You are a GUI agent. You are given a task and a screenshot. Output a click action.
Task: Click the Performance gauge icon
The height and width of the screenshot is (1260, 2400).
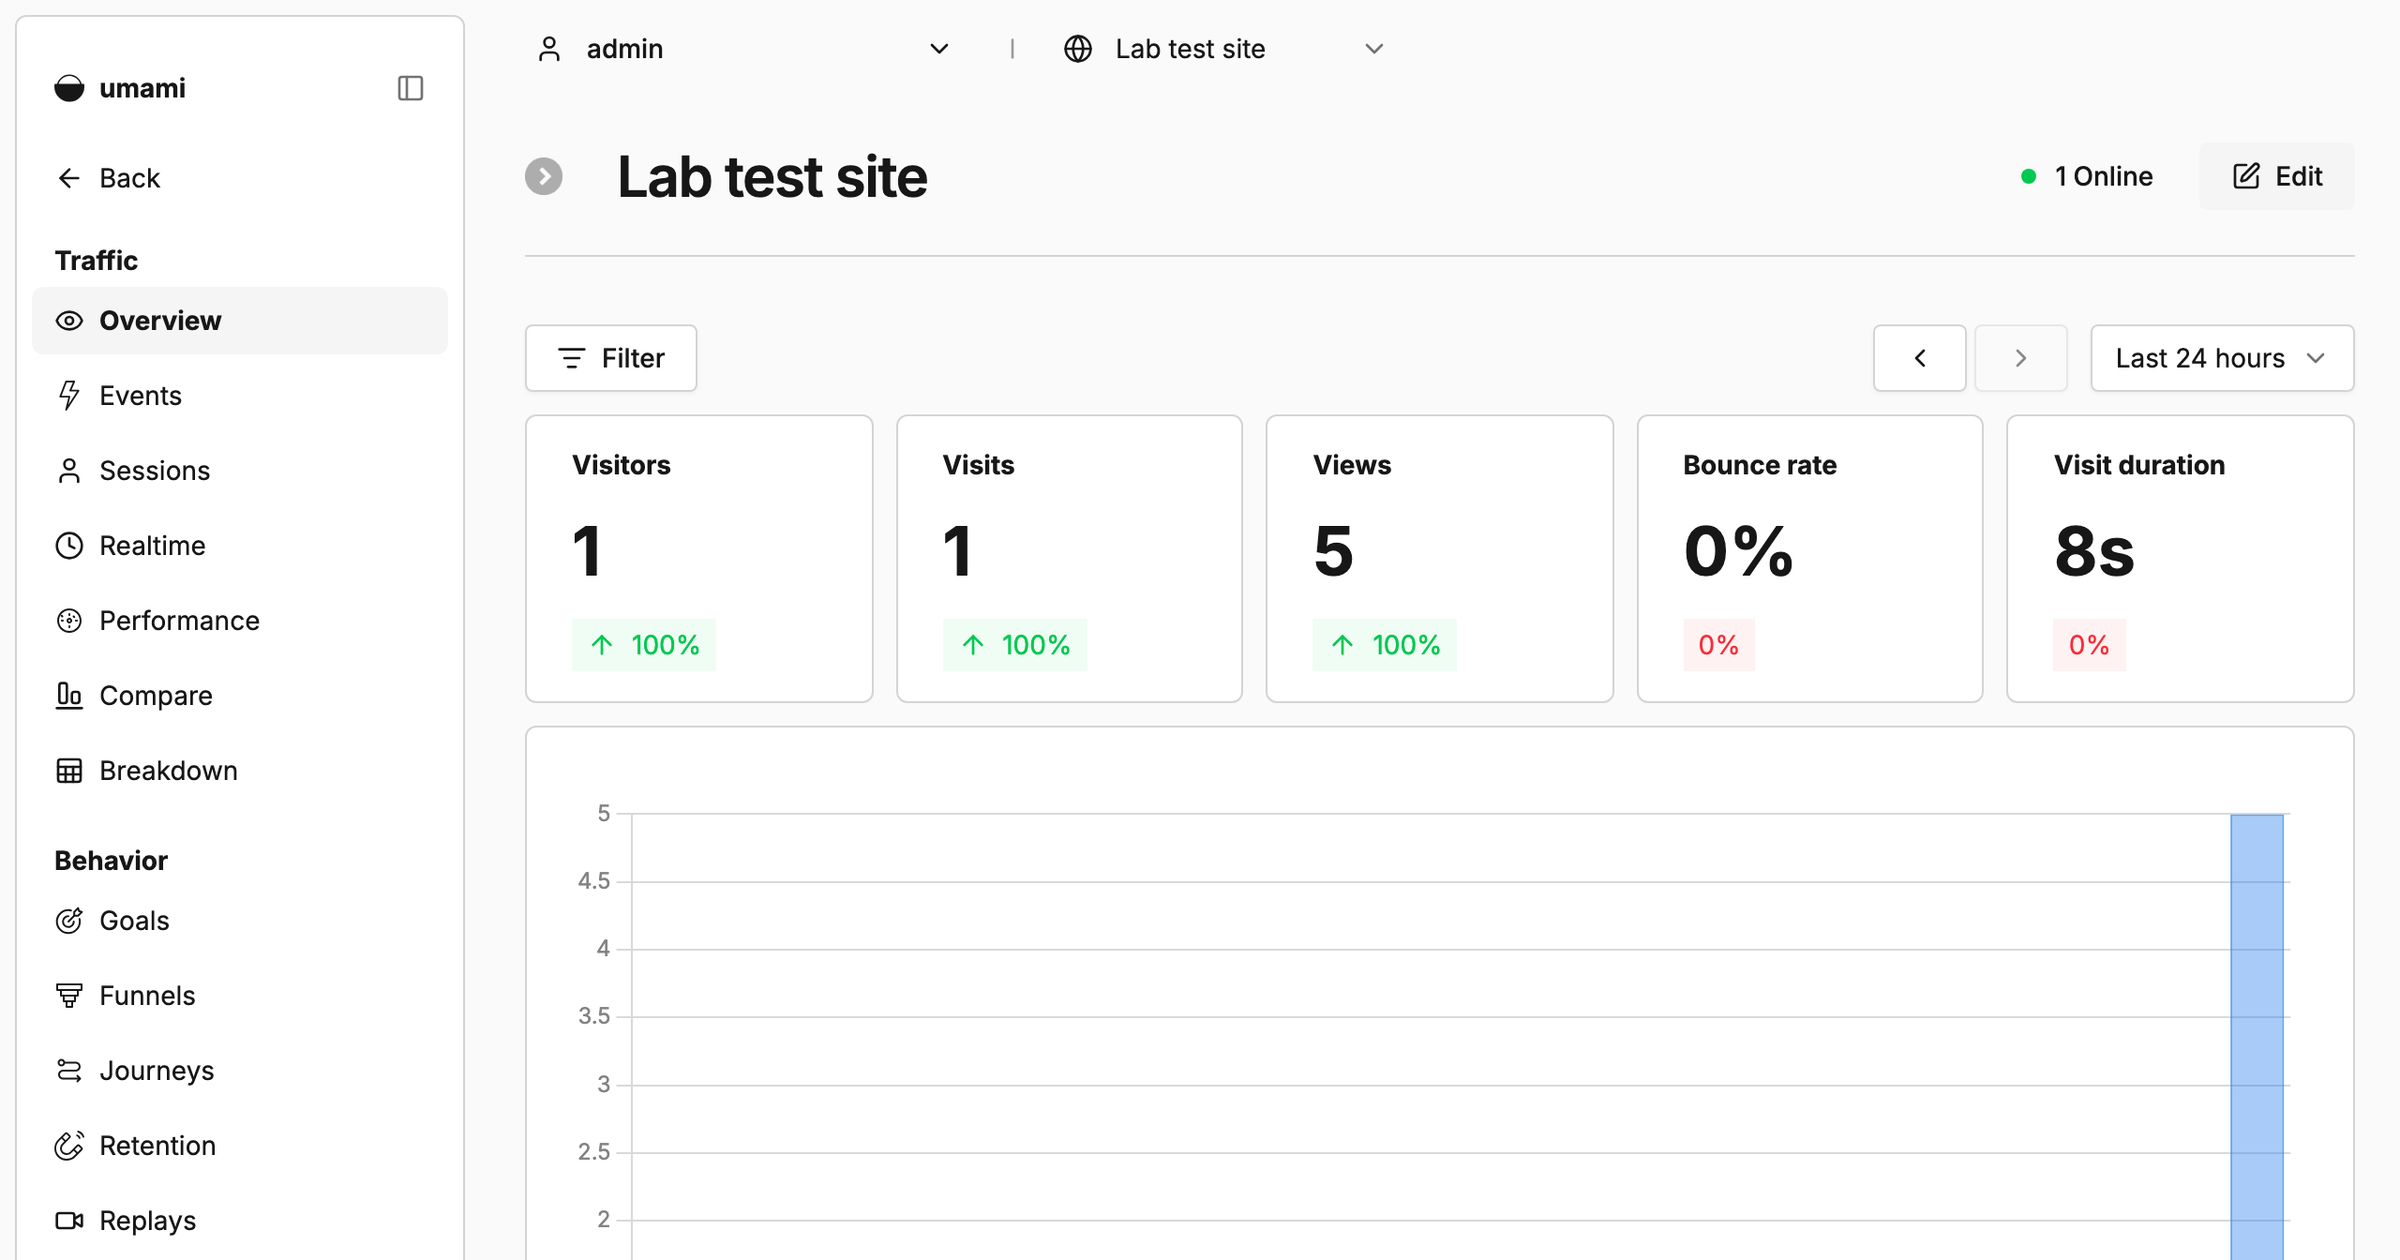(x=69, y=621)
